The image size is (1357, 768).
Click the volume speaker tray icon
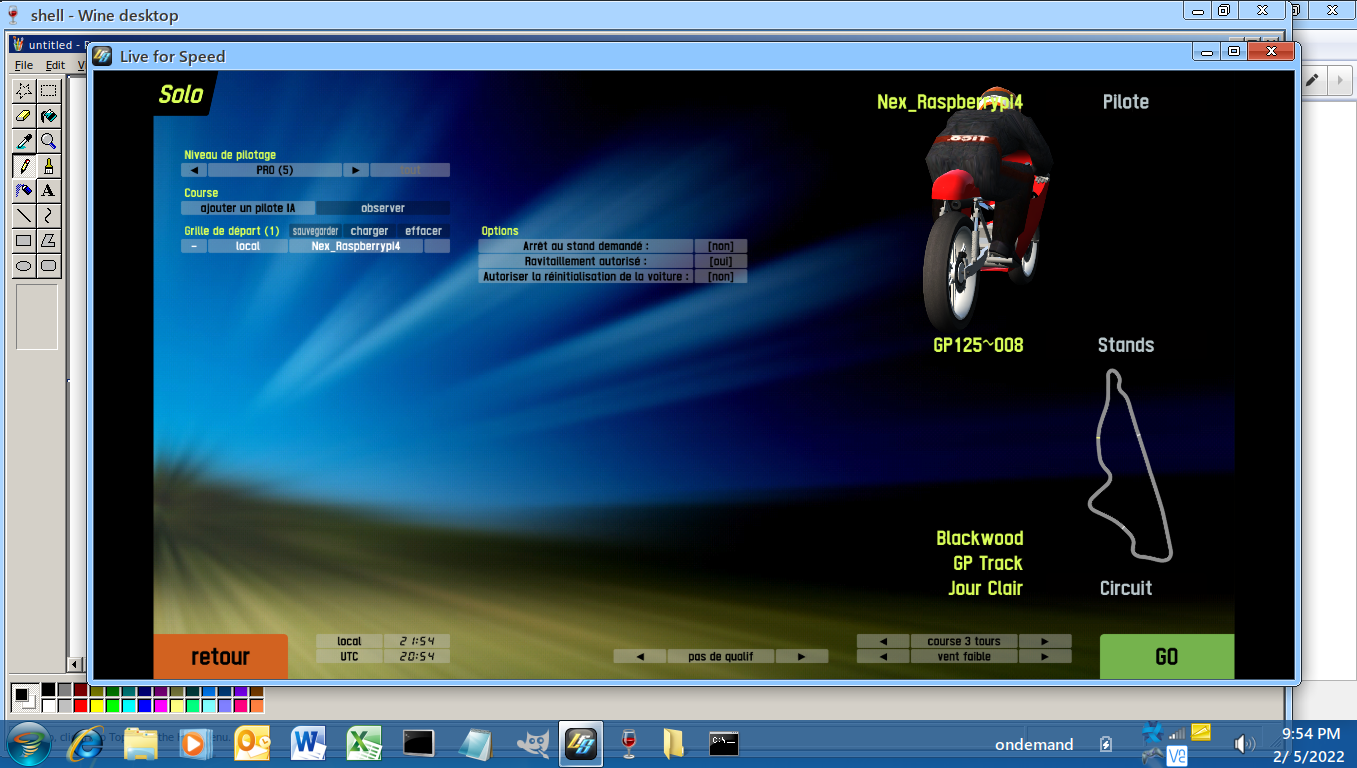[x=1244, y=744]
